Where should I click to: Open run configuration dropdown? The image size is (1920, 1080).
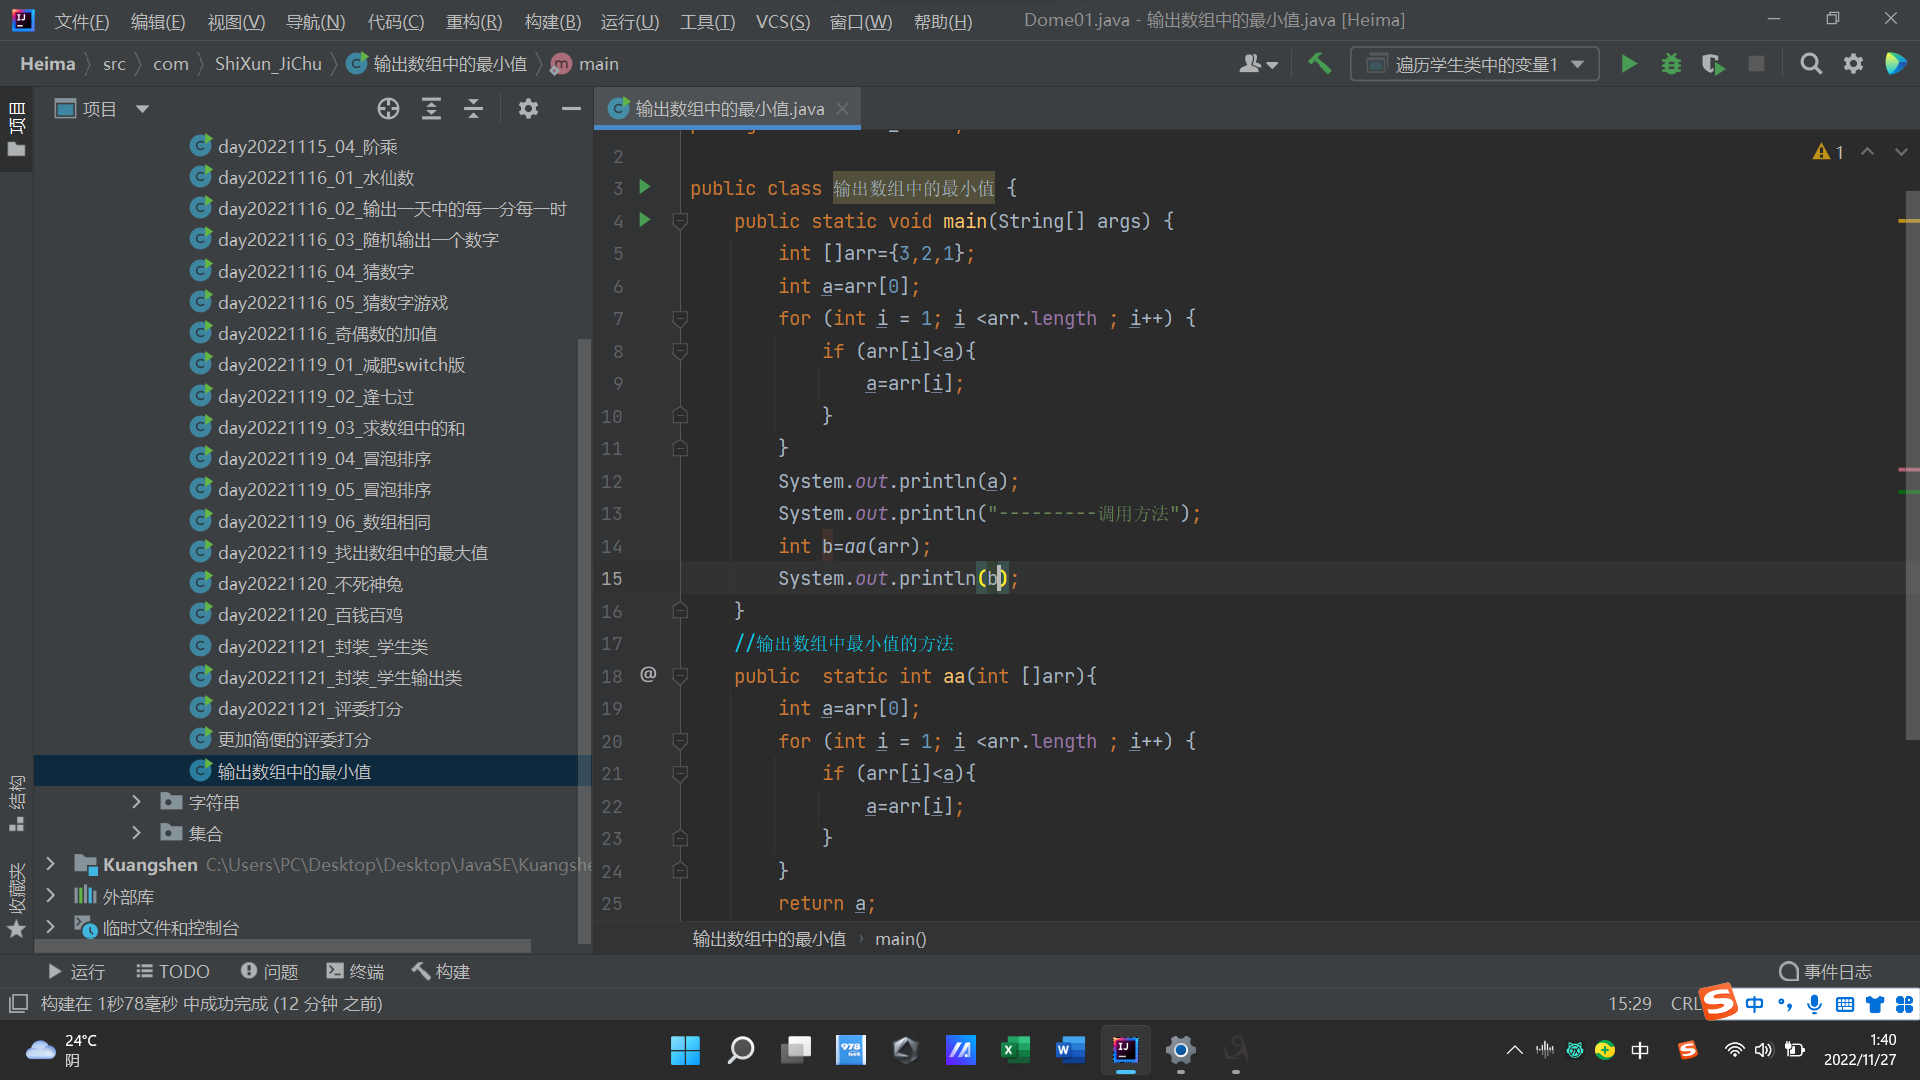pos(1475,64)
